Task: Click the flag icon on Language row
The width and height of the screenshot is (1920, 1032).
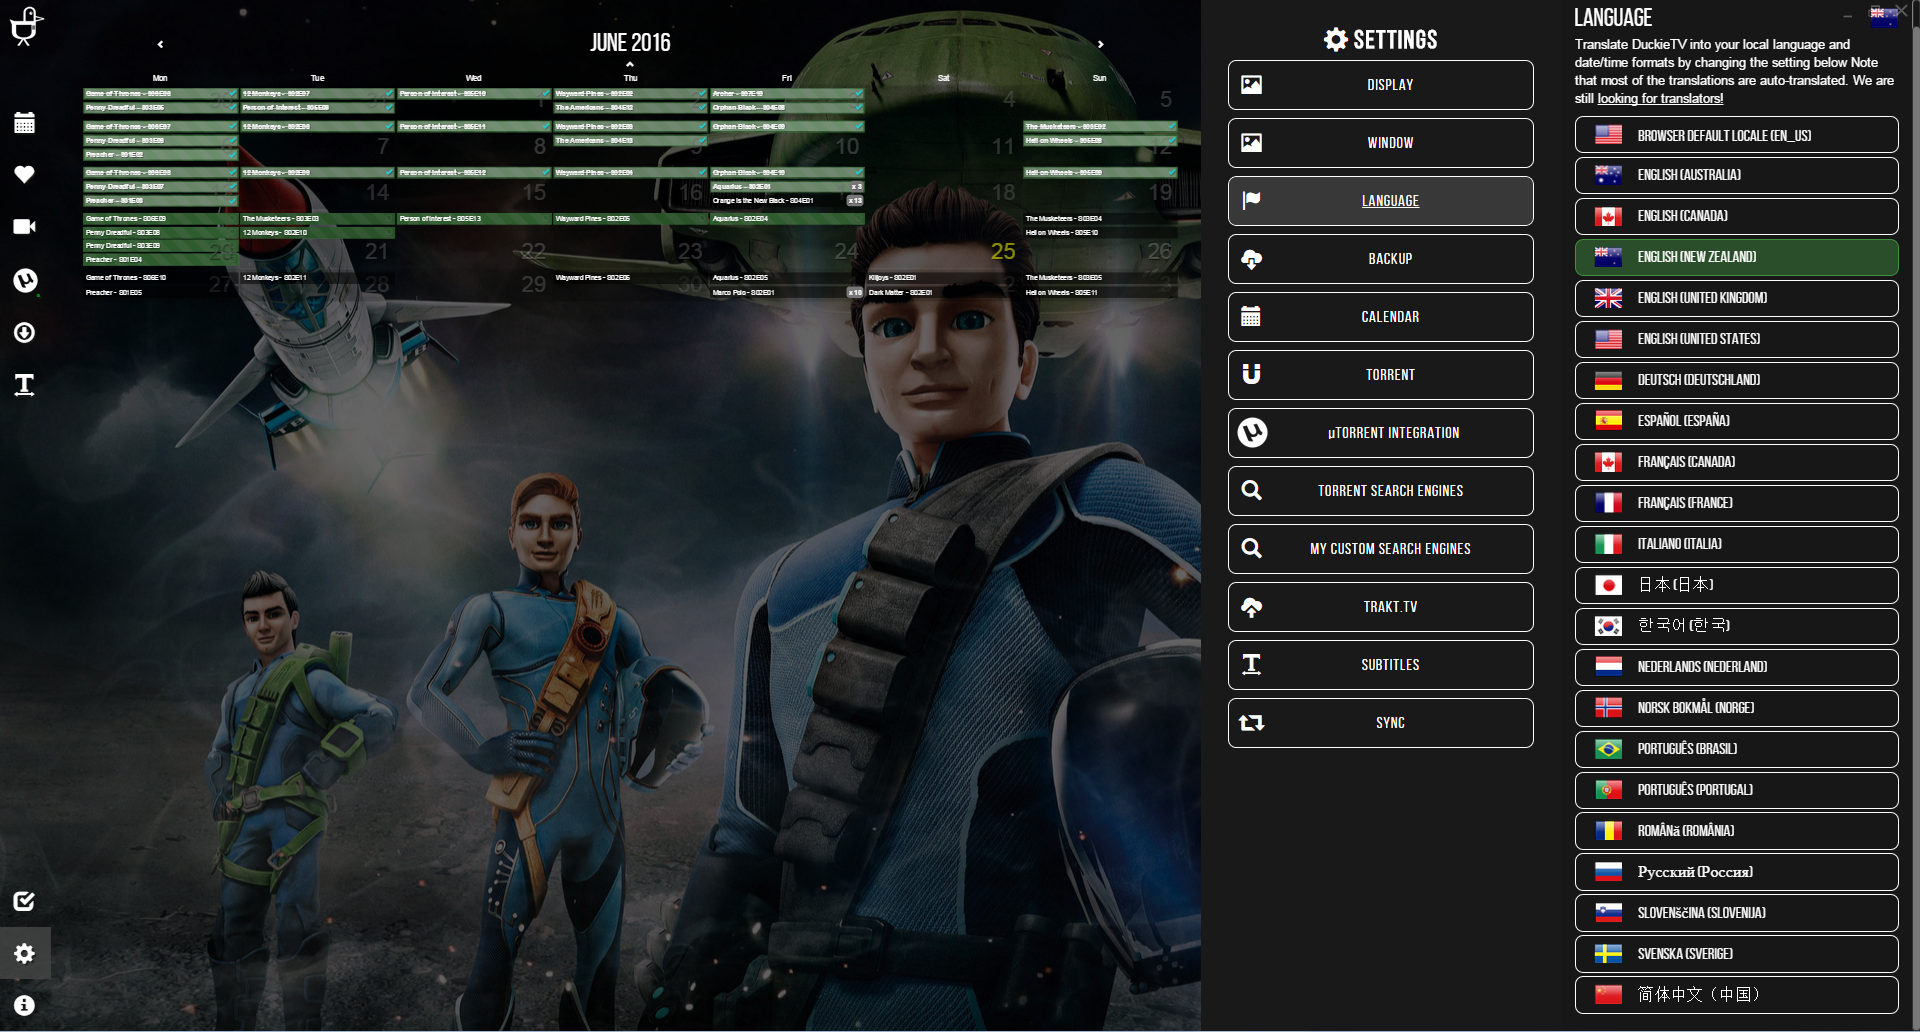Action: point(1252,201)
